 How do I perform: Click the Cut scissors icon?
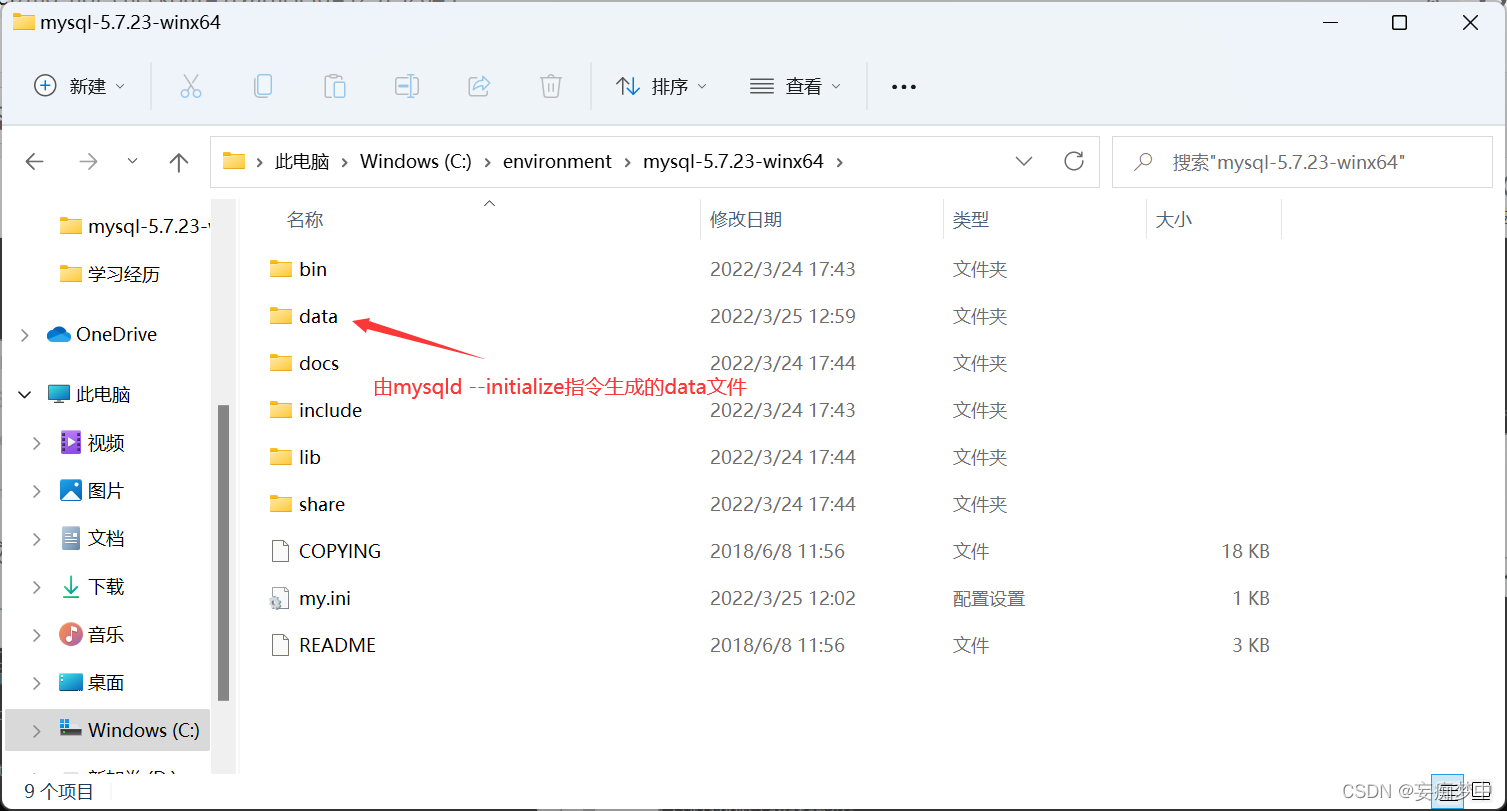[191, 86]
